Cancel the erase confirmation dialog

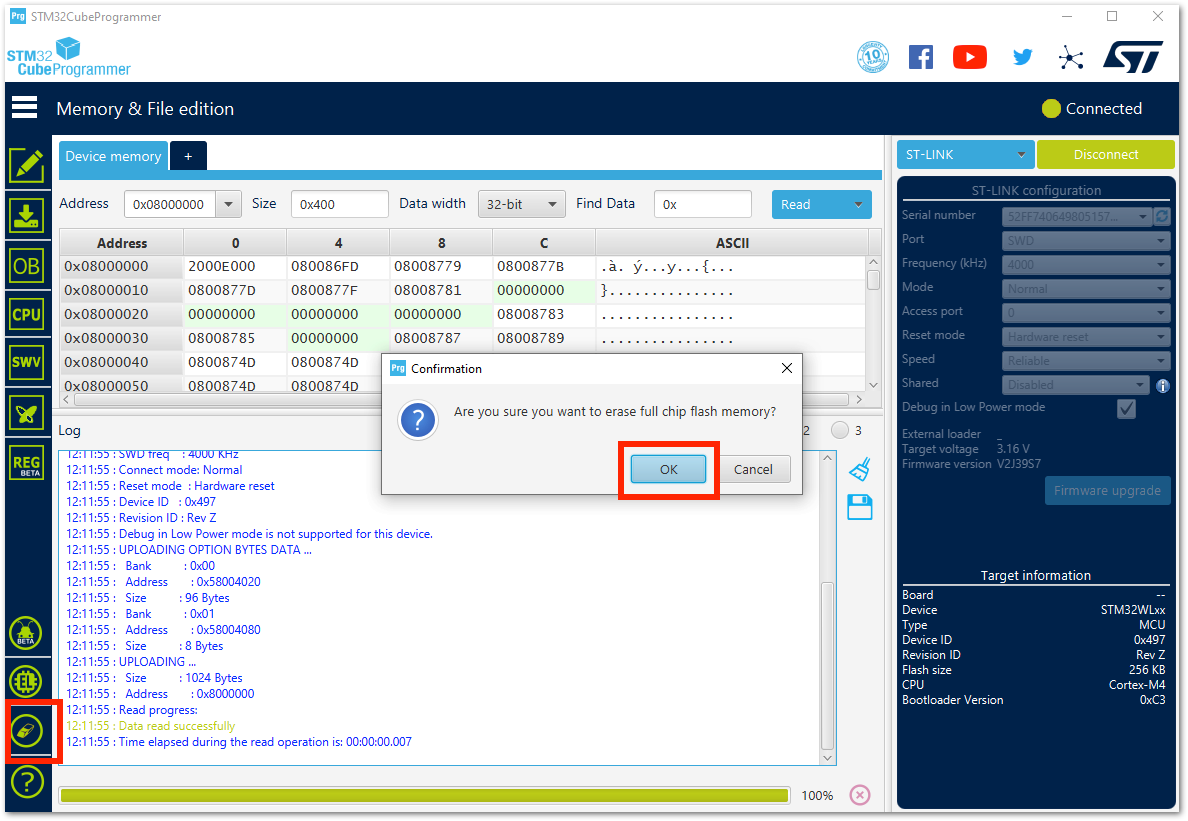pyautogui.click(x=753, y=470)
